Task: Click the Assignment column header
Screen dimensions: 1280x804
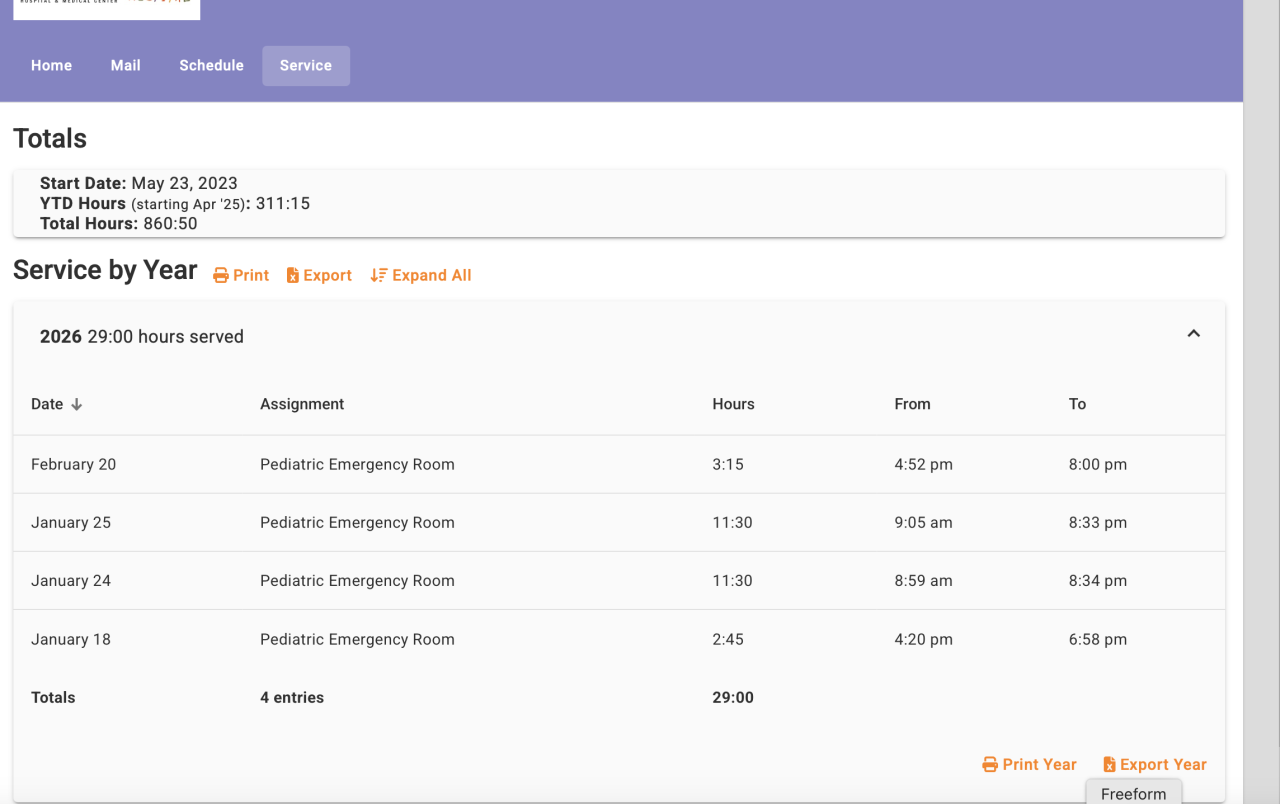Action: [302, 405]
